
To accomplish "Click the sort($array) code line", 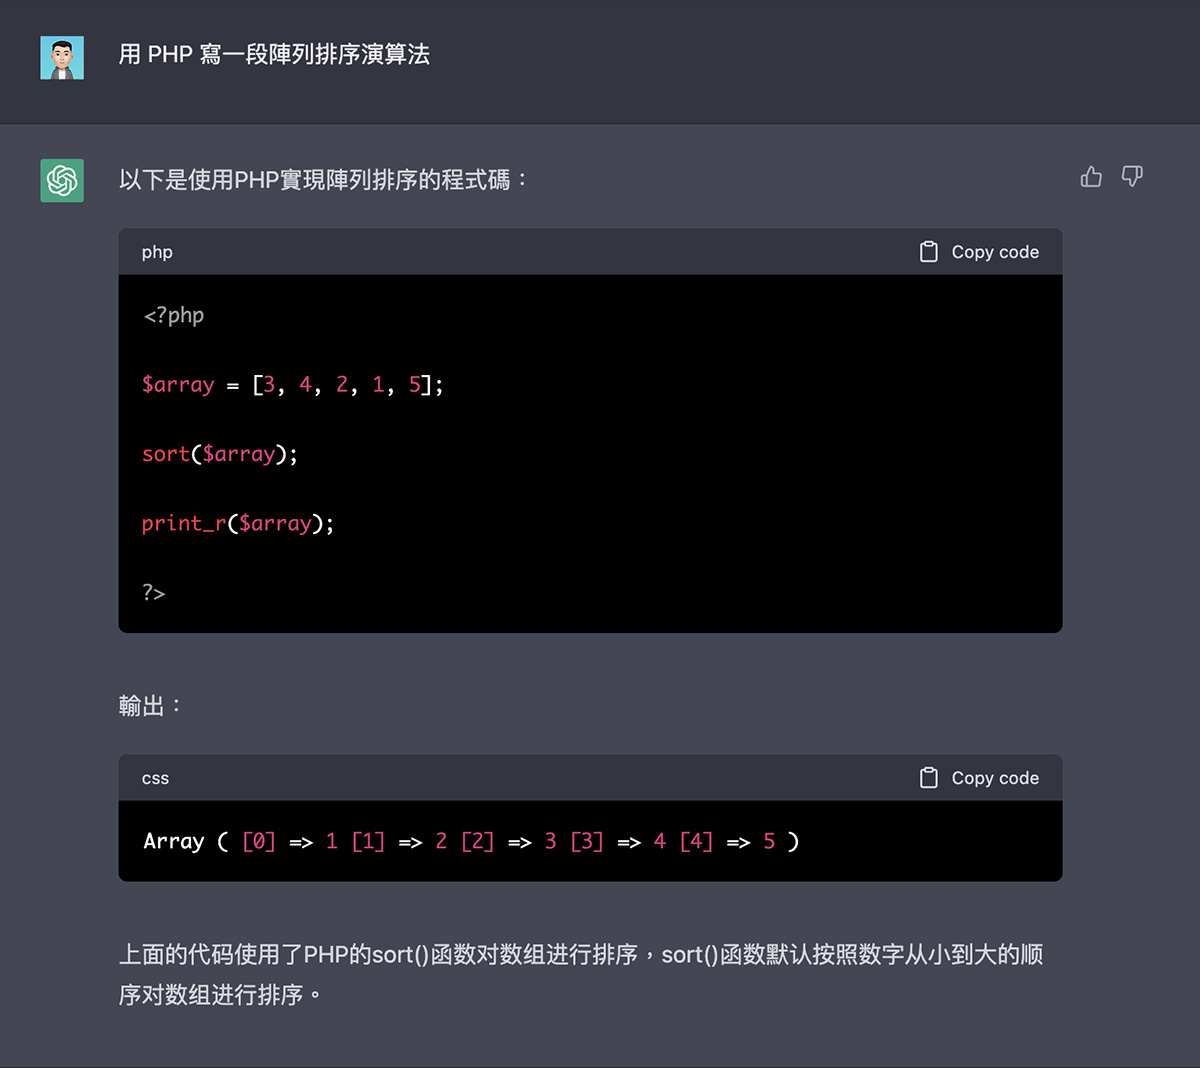I will [220, 454].
